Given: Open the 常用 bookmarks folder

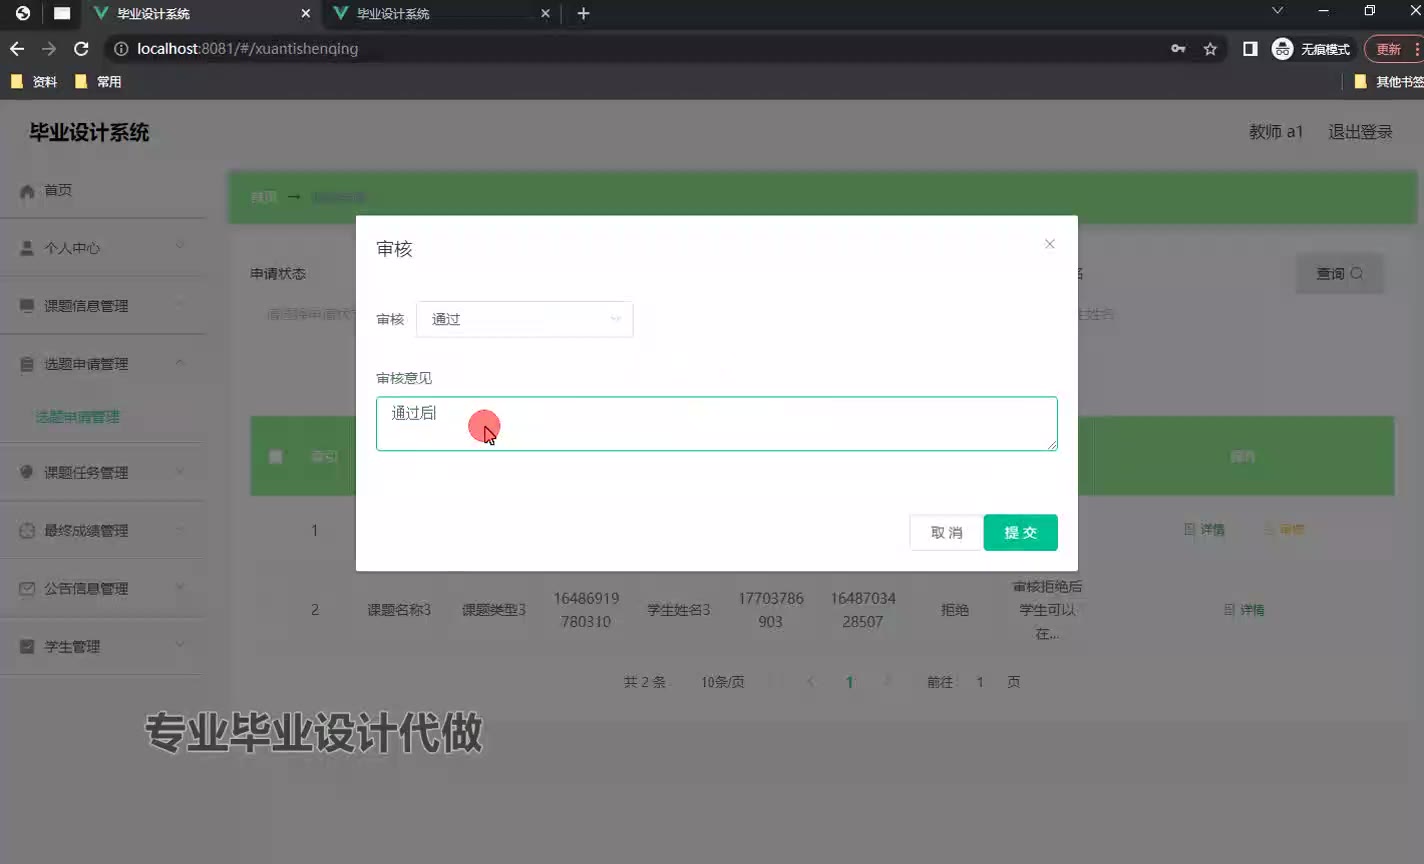Looking at the screenshot, I should pos(98,82).
